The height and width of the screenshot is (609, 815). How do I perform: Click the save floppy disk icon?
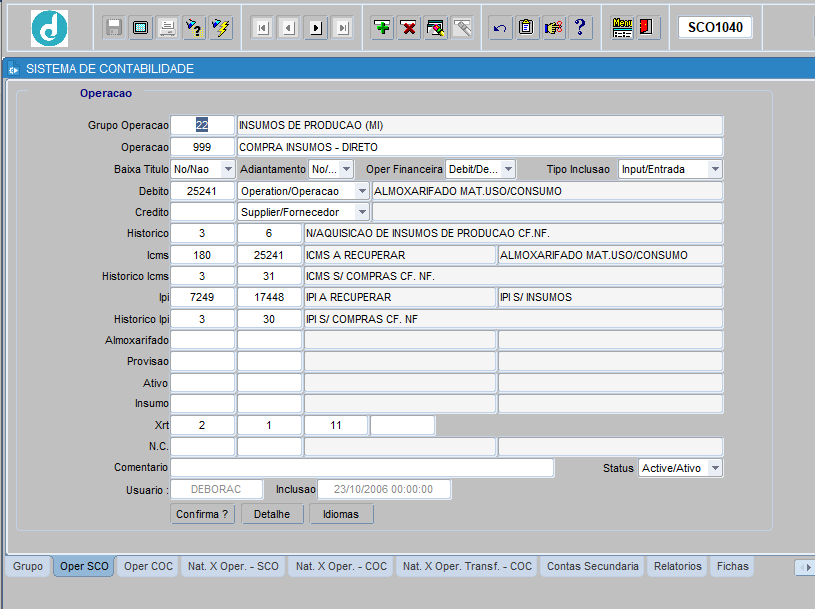click(113, 28)
